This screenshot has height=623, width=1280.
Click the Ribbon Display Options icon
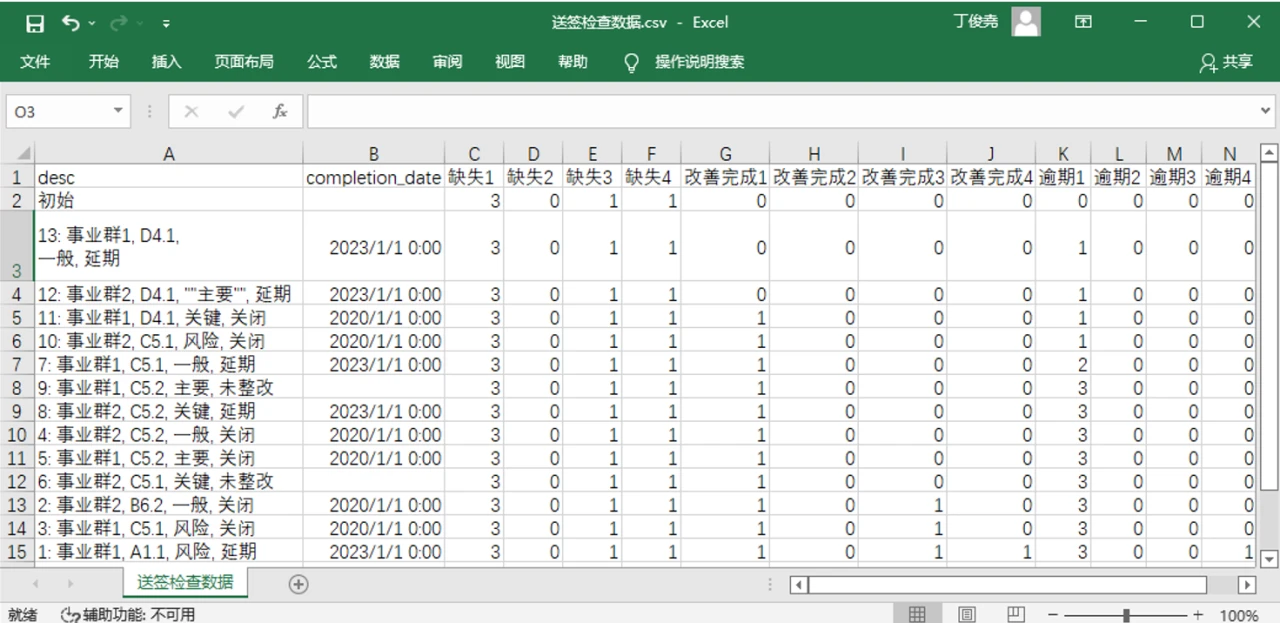coord(1083,22)
